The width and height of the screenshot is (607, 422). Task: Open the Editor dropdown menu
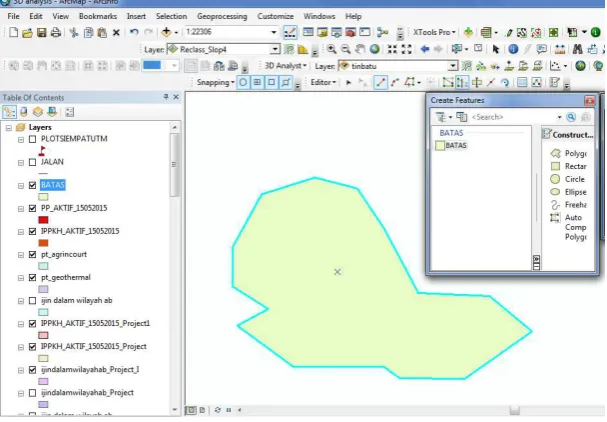(x=323, y=82)
